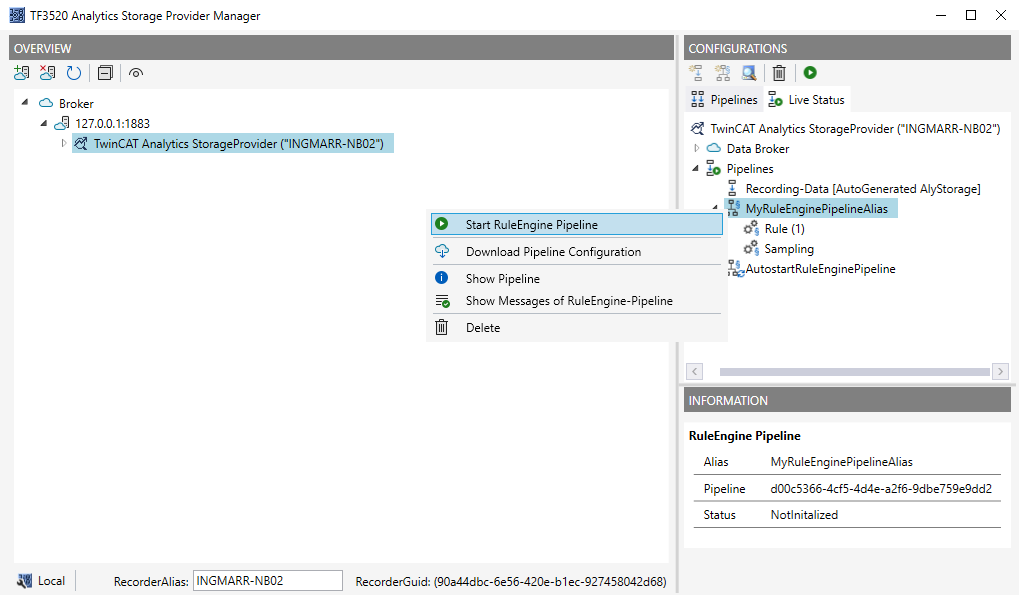Switch to the Live Status tab

[x=806, y=99]
